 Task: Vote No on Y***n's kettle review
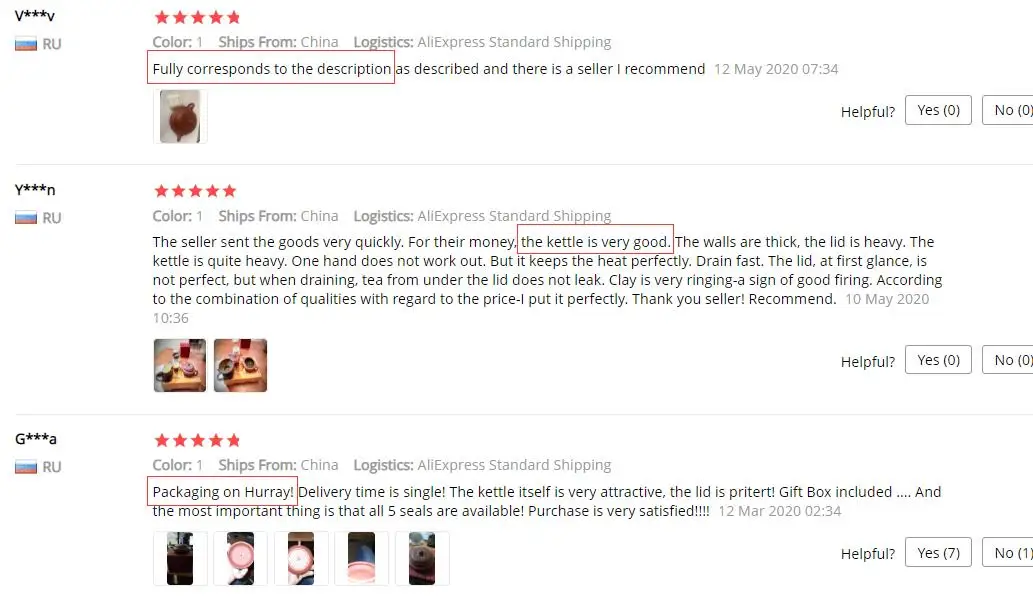tap(1008, 360)
